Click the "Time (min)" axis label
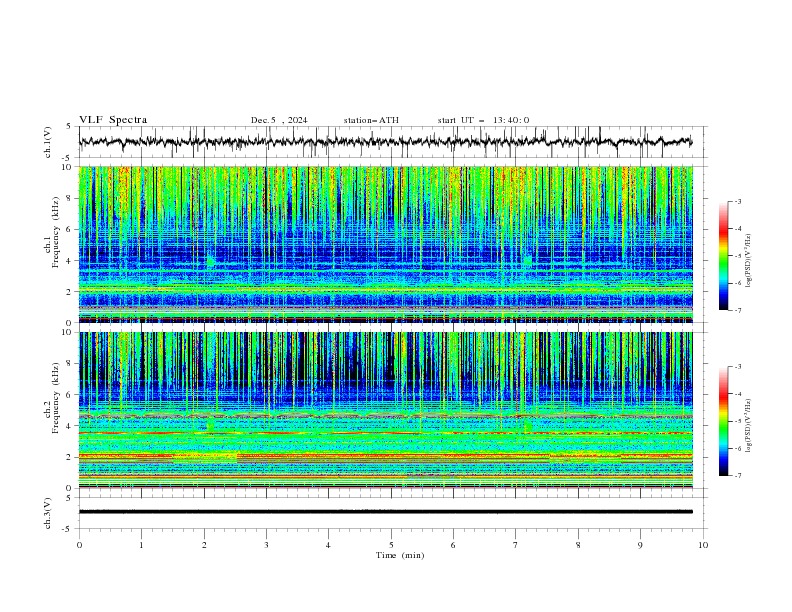Screen dimensions: 792x612 point(400,555)
